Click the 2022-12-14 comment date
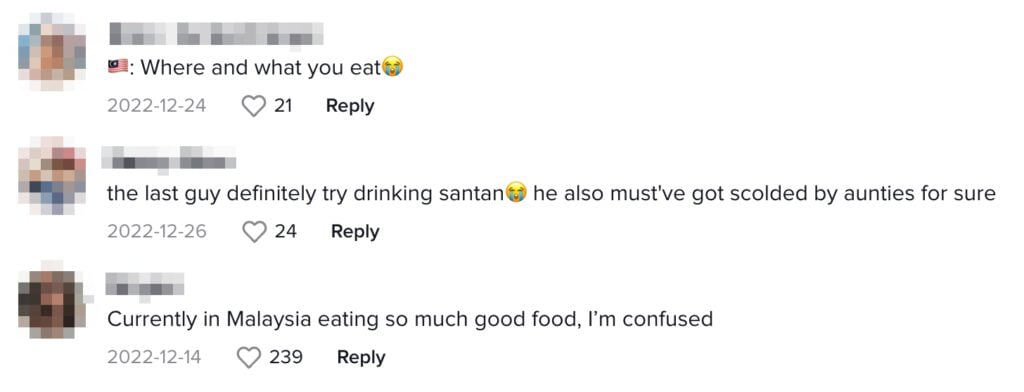Screen dimensions: 1024x392 coord(154,357)
